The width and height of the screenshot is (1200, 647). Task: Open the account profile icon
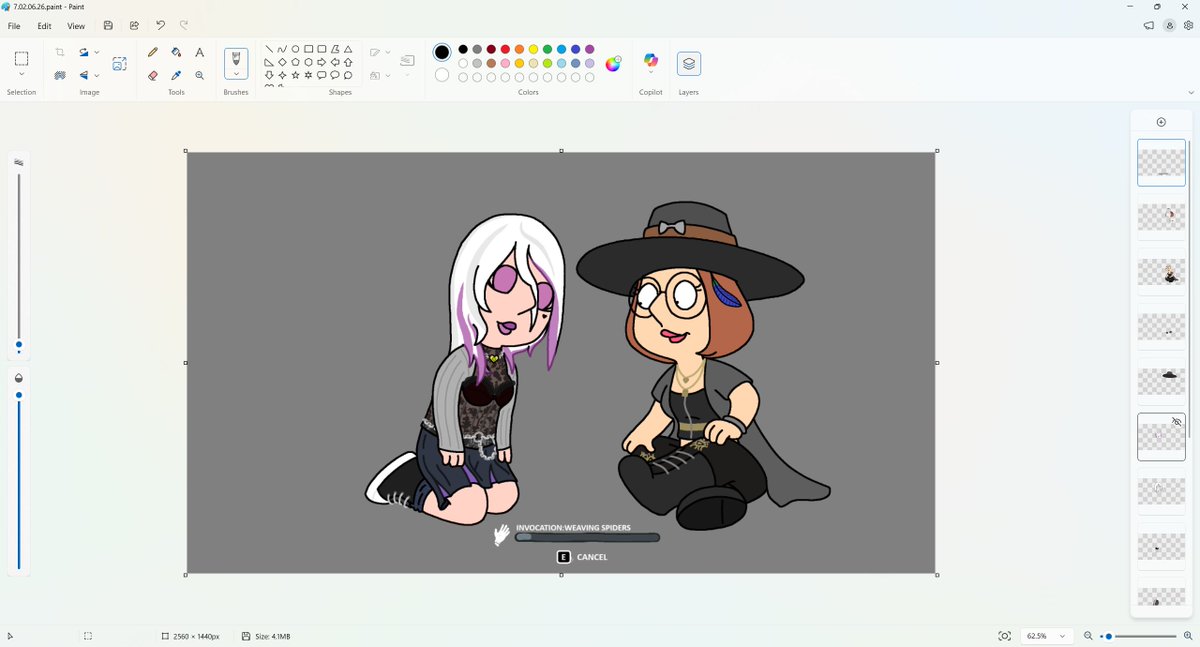pos(1169,26)
